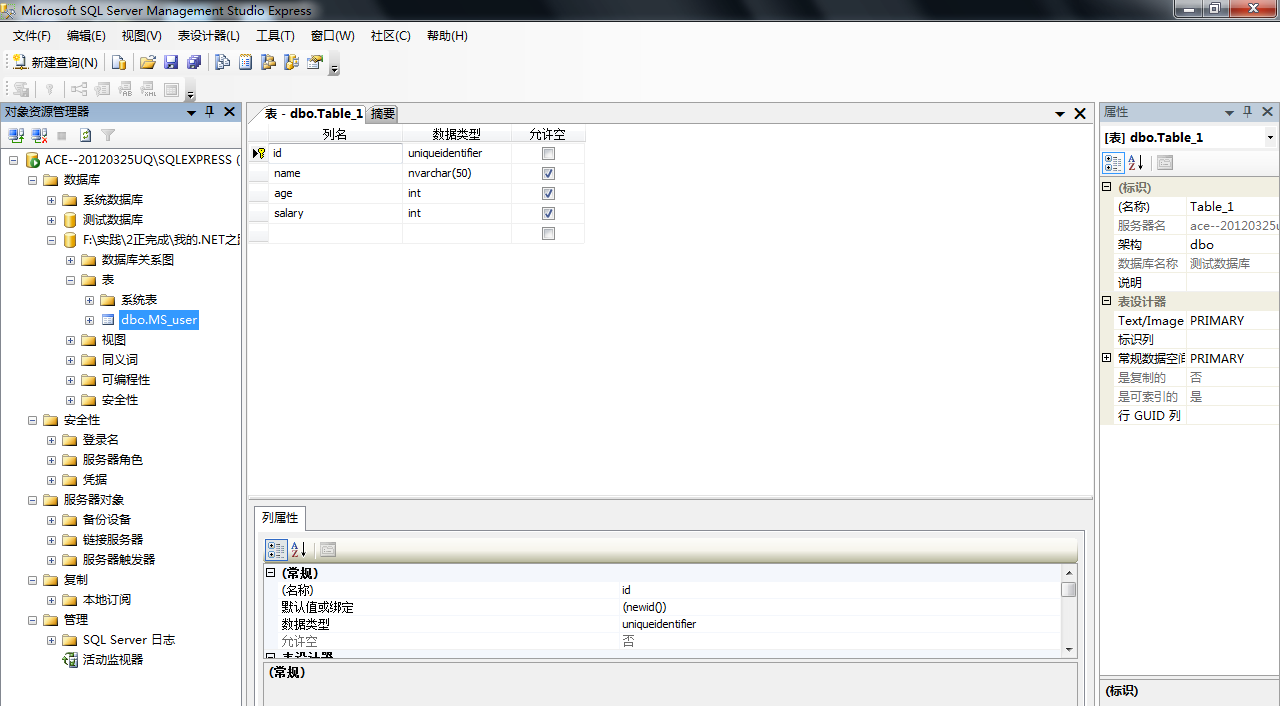
Task: Click the set primary key icon
Action: pyautogui.click(x=49, y=89)
